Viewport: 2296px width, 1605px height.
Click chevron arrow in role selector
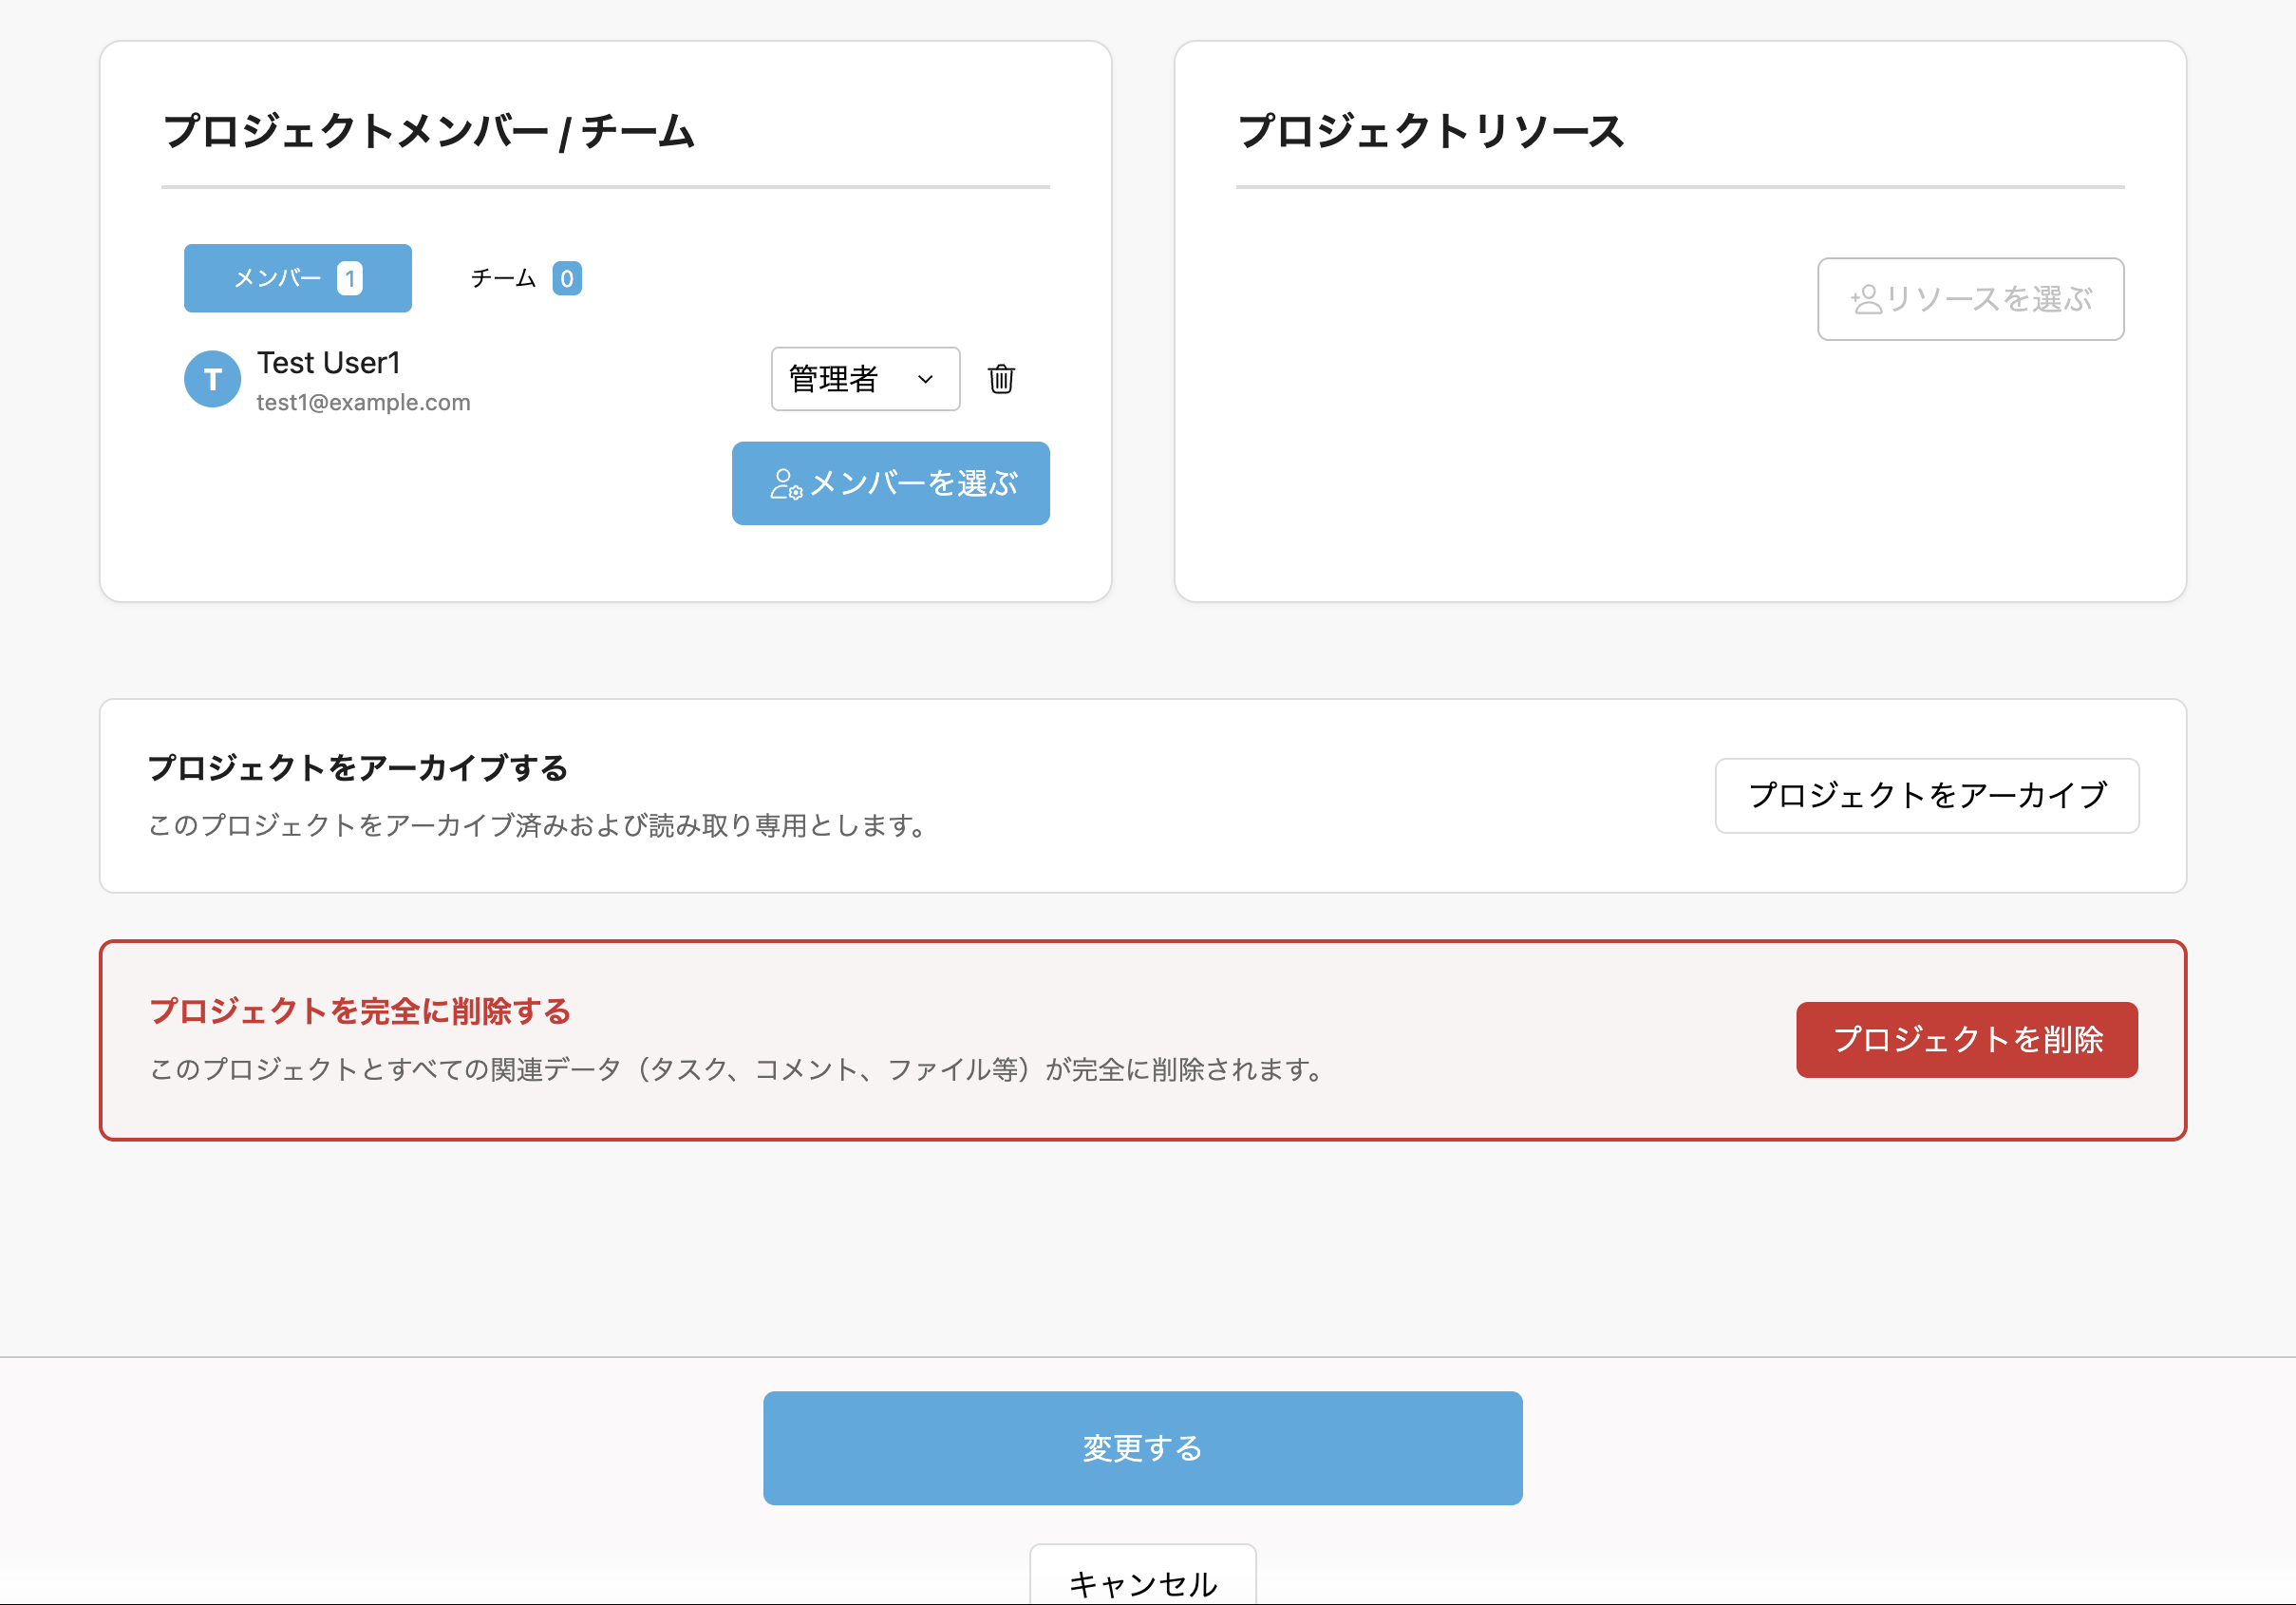(x=925, y=379)
